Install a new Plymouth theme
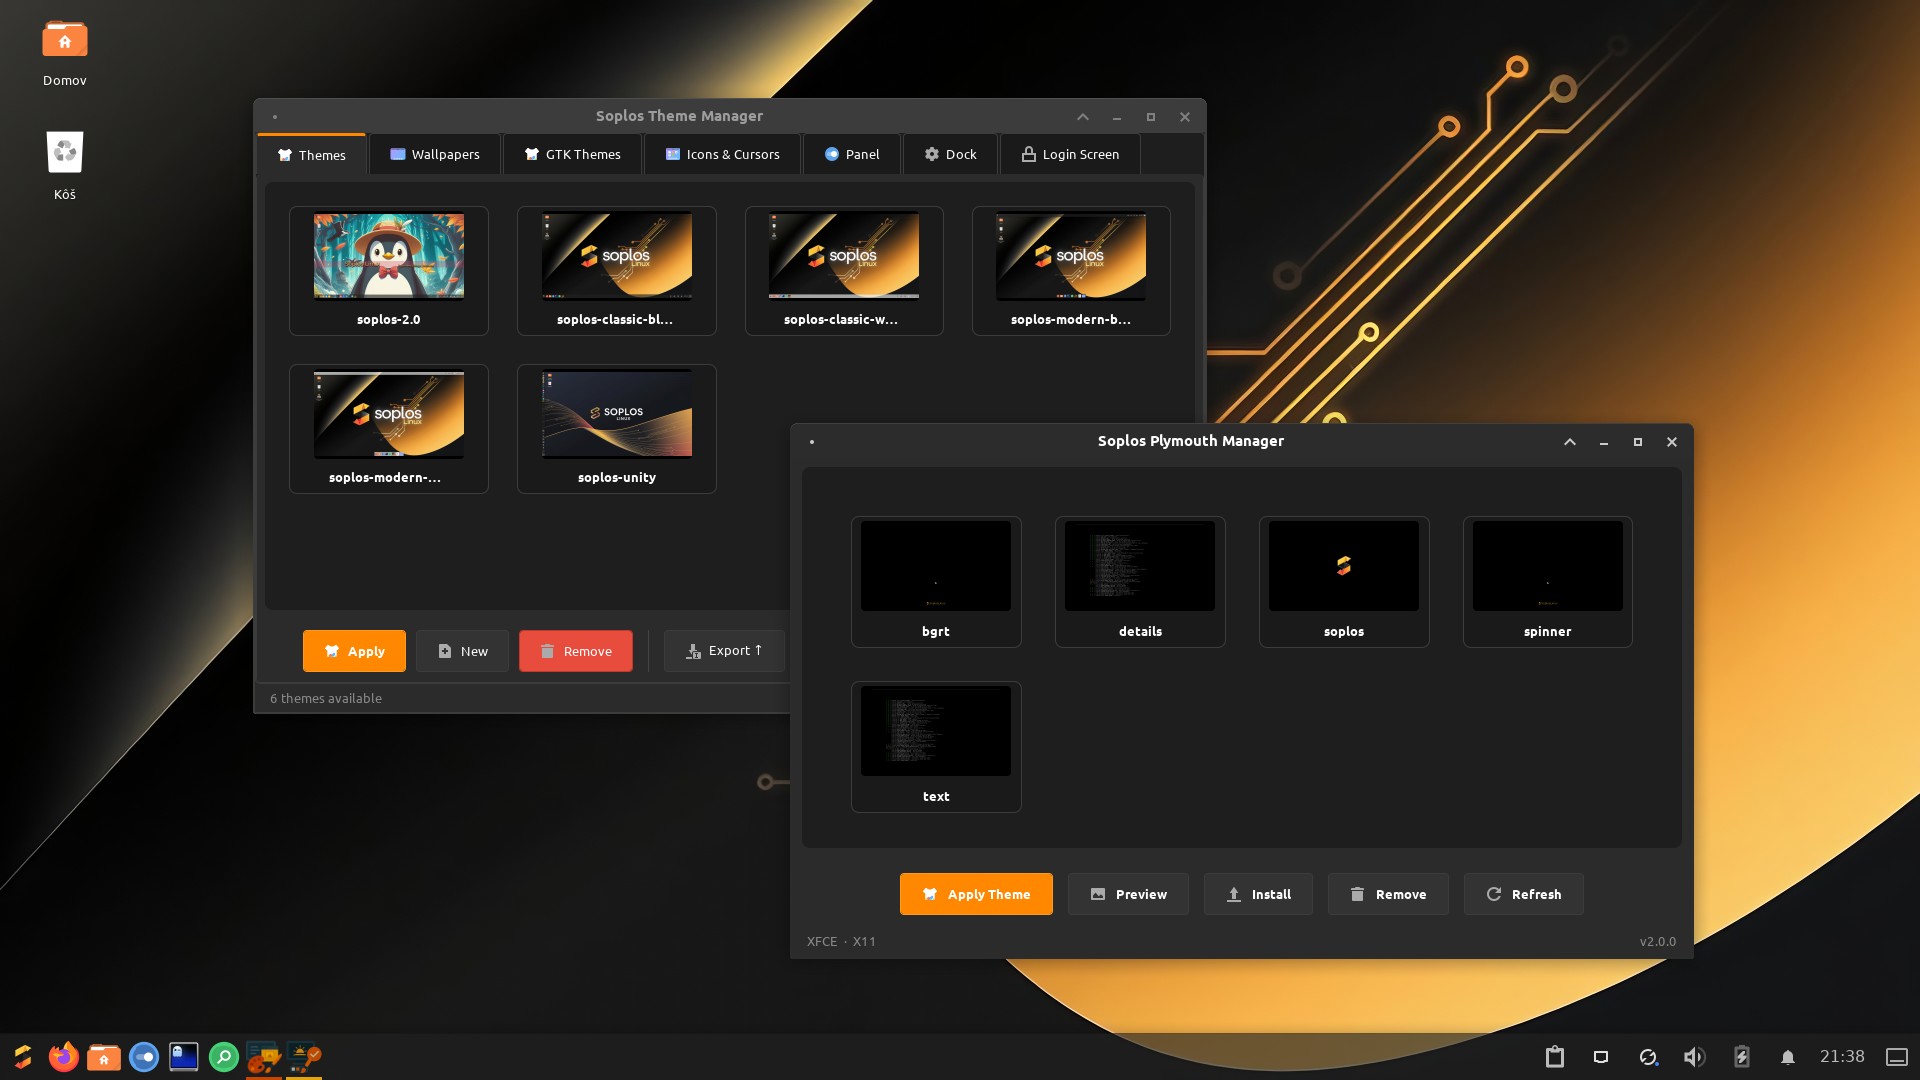1920x1080 pixels. [x=1258, y=894]
